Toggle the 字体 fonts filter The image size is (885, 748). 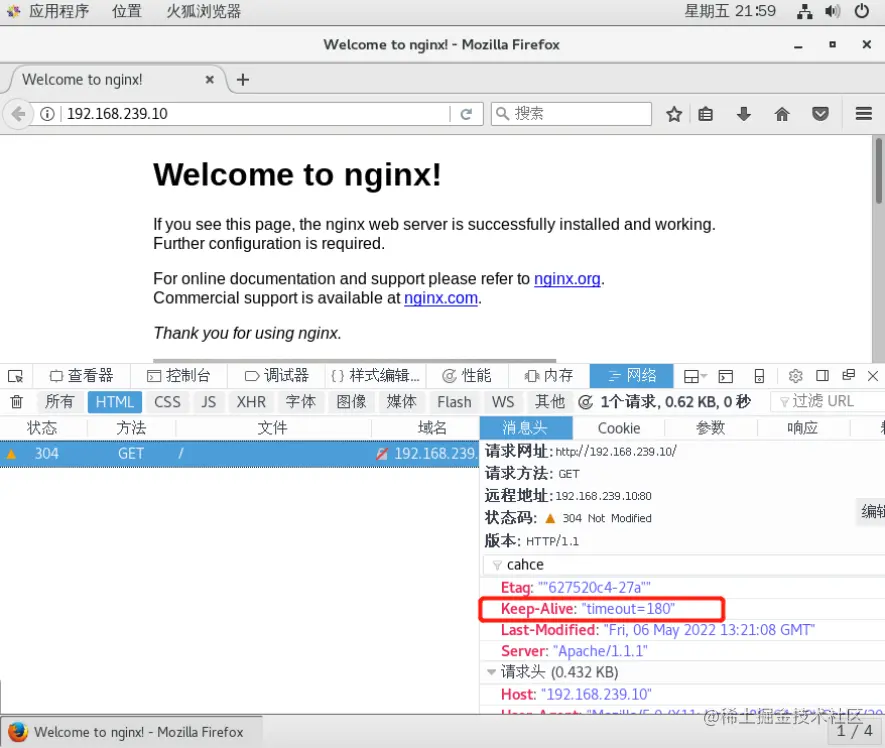[300, 402]
